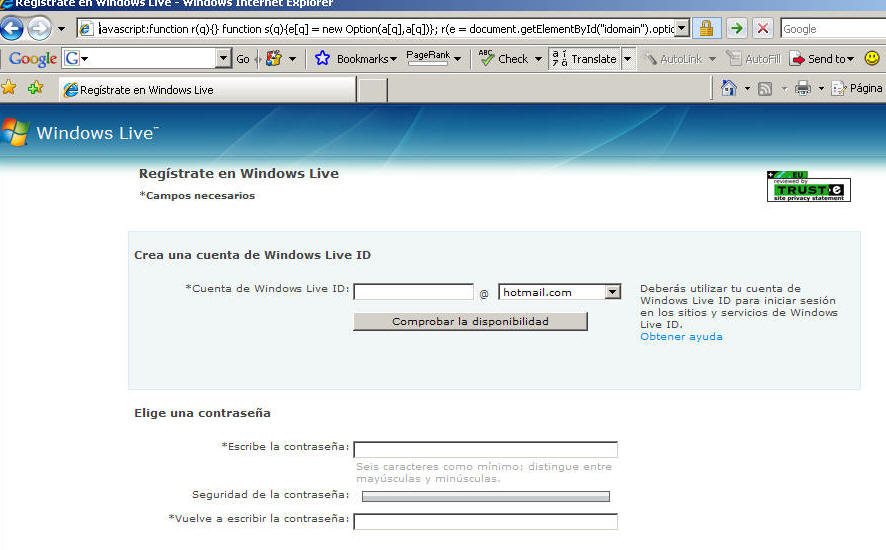This screenshot has width=886, height=550.
Task: Click the red Stop loading icon
Action: pos(763,29)
